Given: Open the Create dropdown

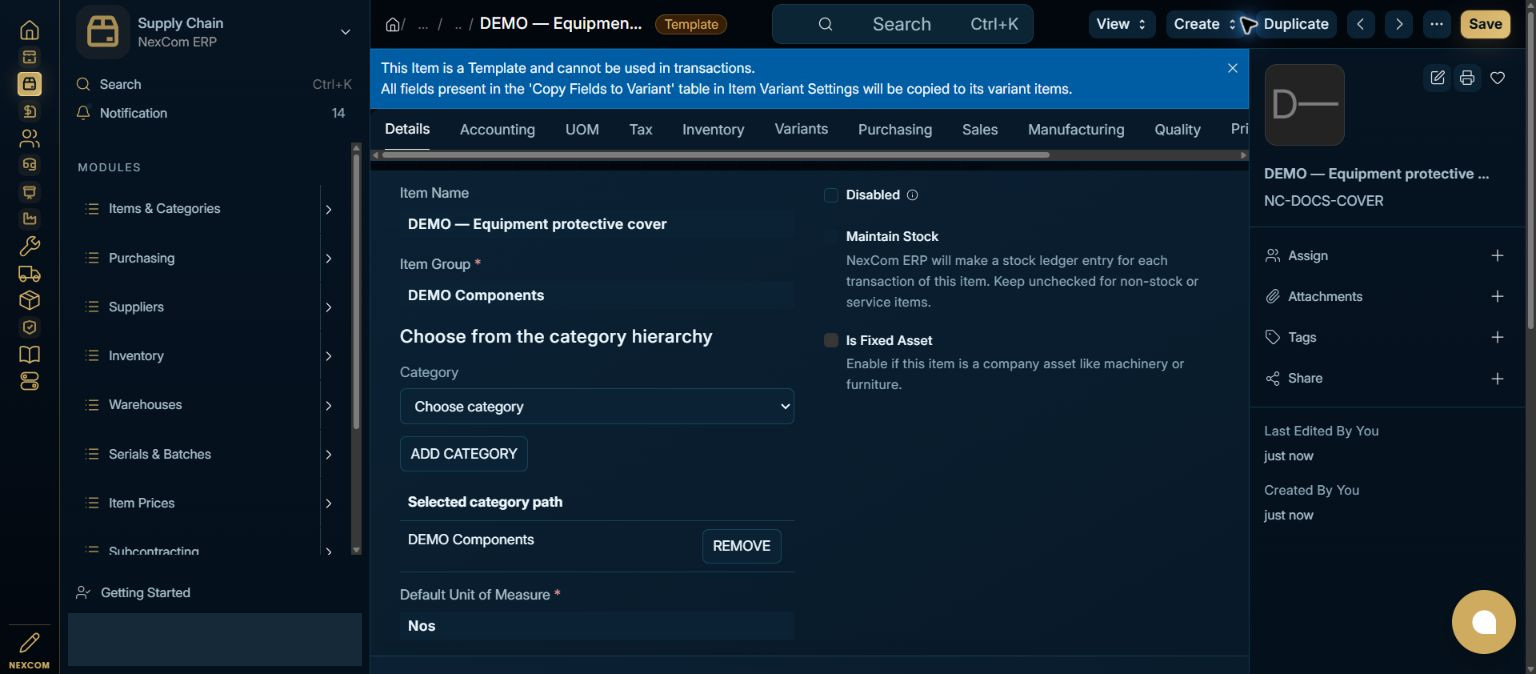Looking at the screenshot, I should (1204, 24).
